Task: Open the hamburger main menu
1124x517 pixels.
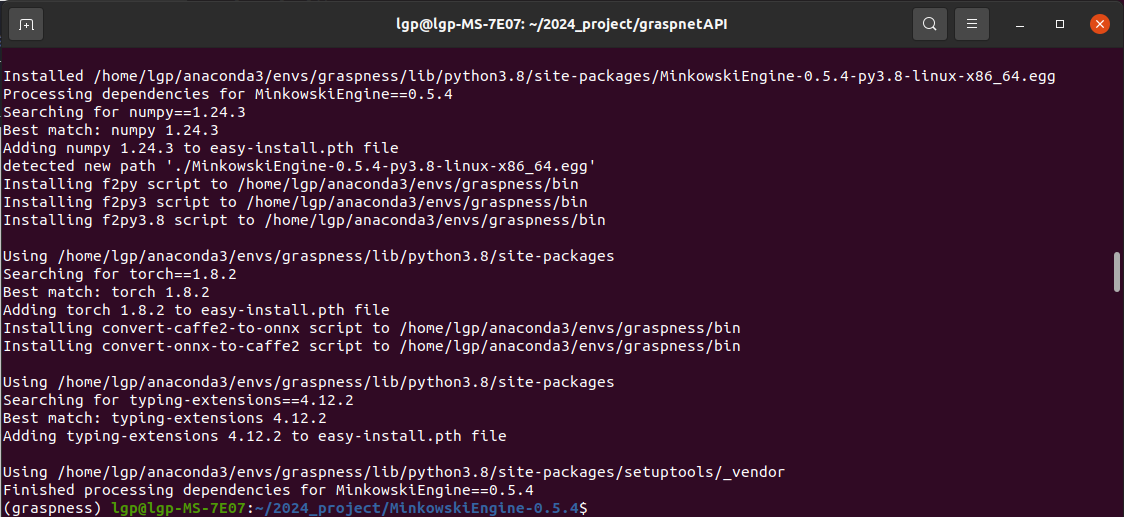Action: point(972,24)
